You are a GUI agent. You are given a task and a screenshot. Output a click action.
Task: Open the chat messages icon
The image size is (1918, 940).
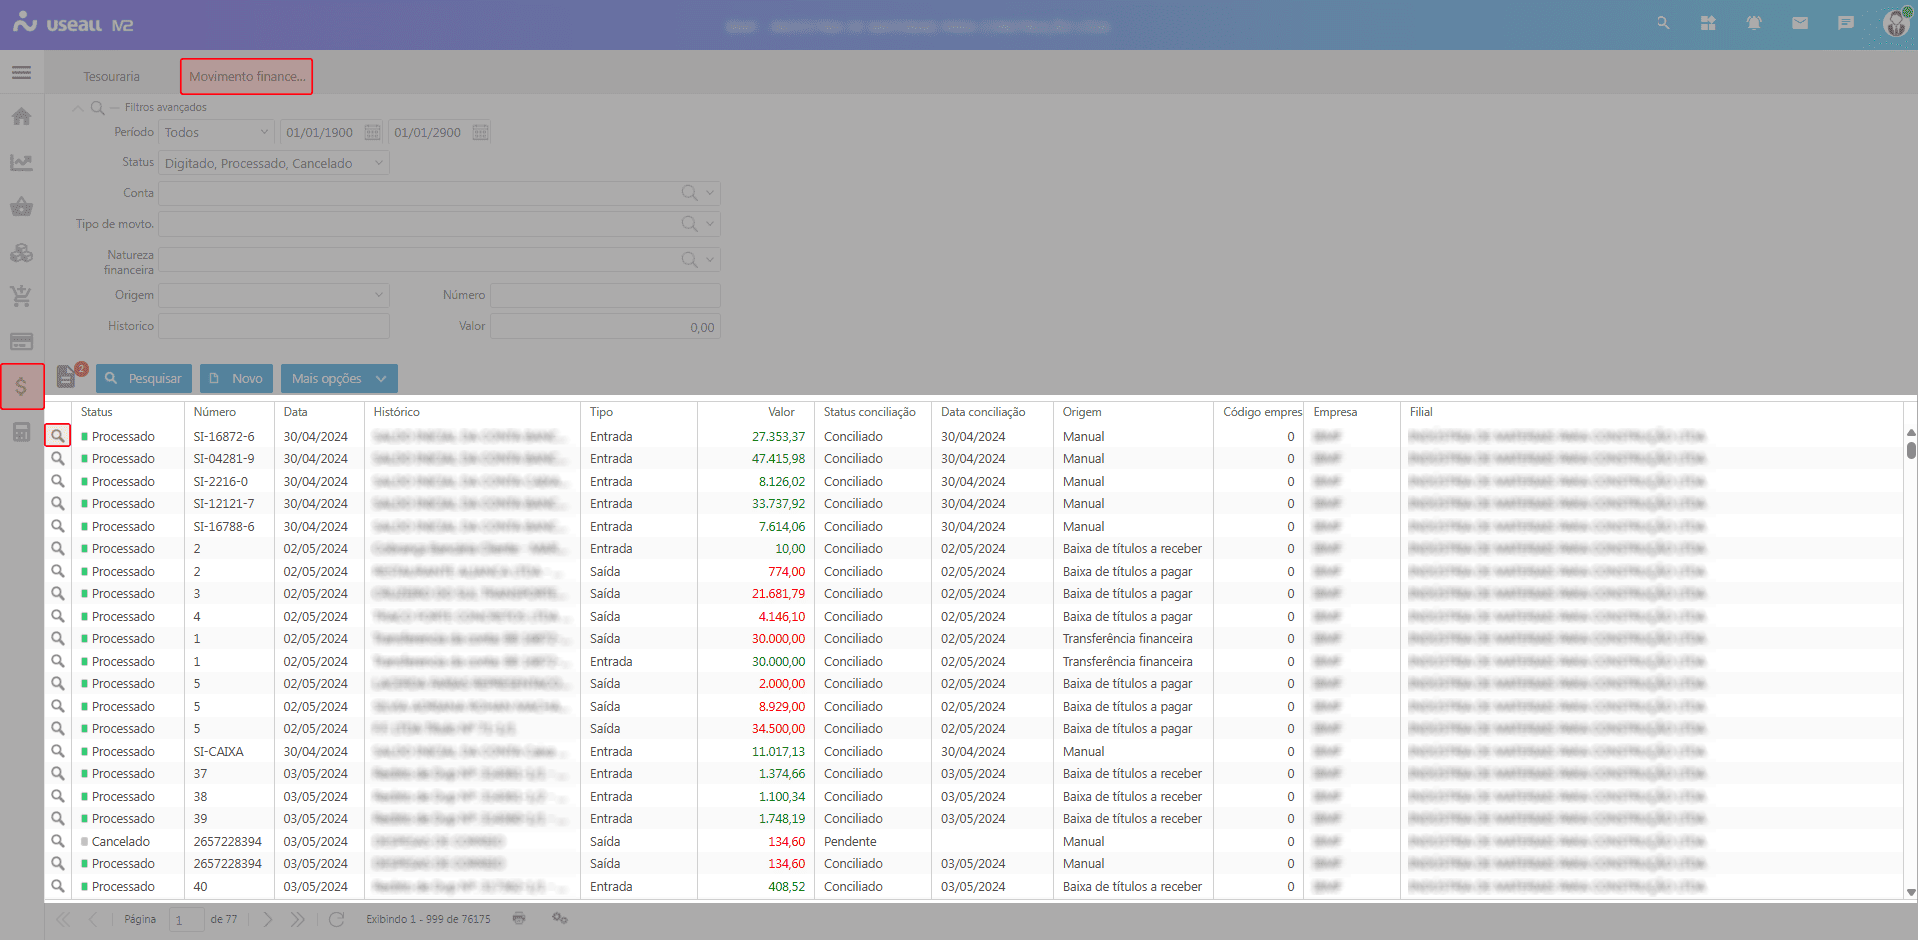click(x=1845, y=23)
